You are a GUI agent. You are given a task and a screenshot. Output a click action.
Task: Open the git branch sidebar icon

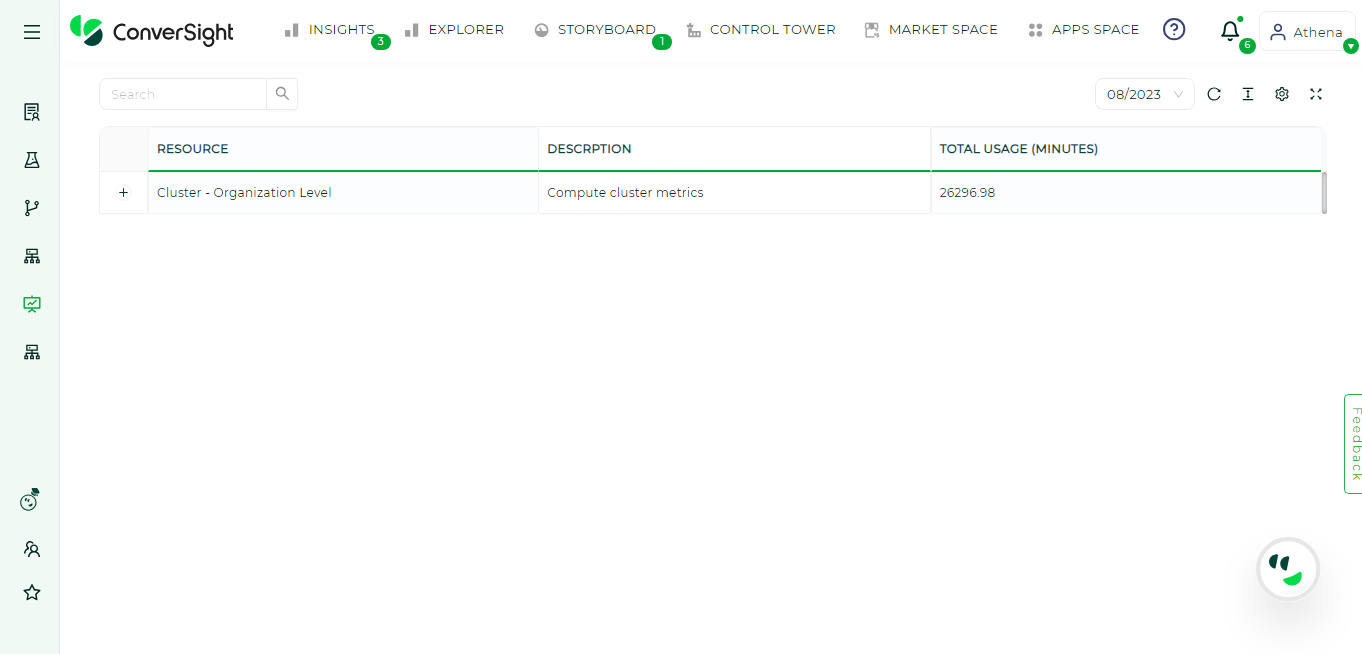(32, 208)
